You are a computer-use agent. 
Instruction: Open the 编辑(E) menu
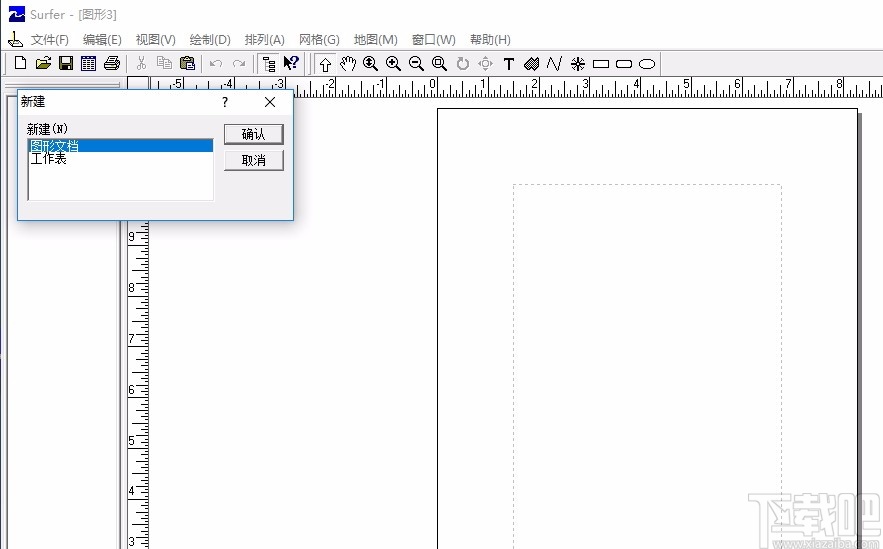click(102, 39)
